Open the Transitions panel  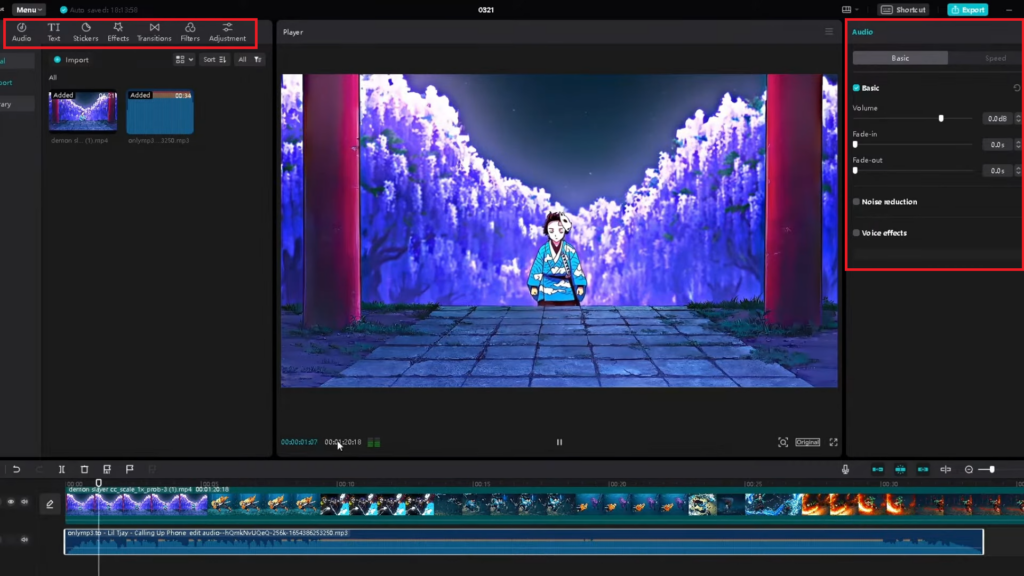click(155, 32)
